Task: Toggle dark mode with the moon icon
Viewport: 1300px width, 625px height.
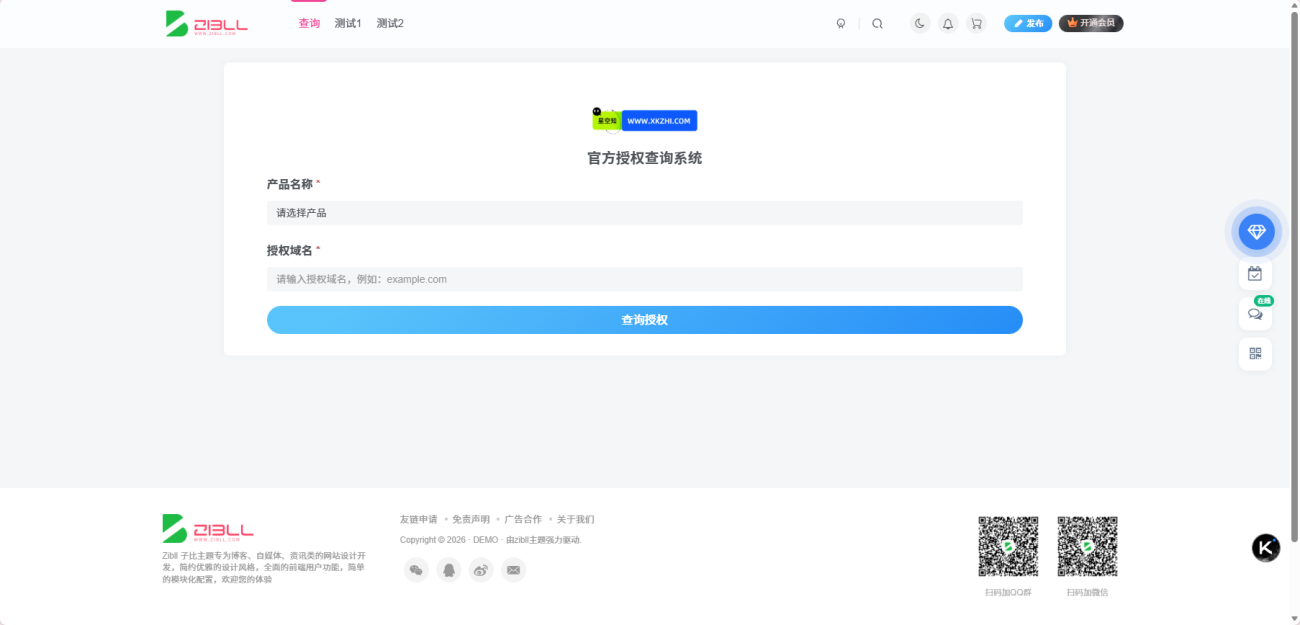Action: coord(919,23)
